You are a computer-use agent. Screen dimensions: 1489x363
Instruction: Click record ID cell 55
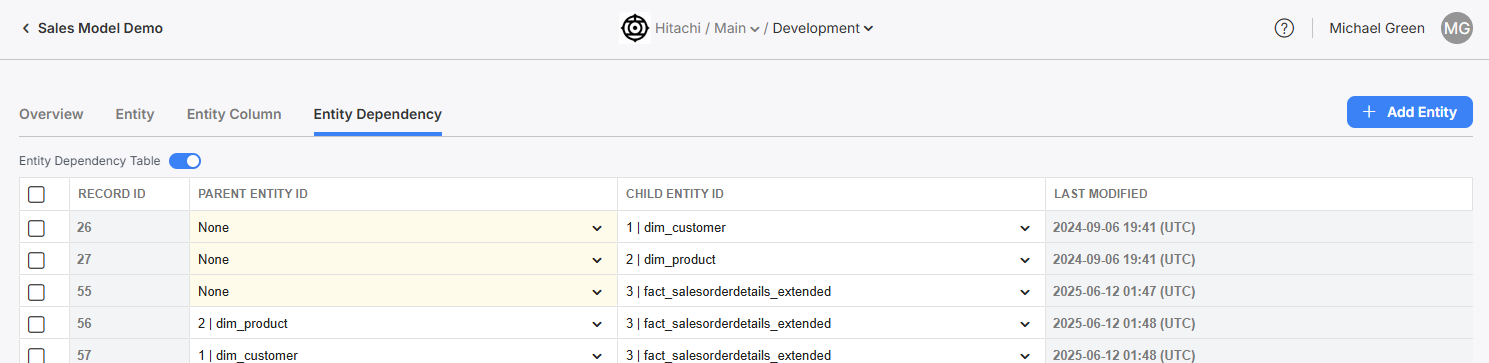pos(129,292)
